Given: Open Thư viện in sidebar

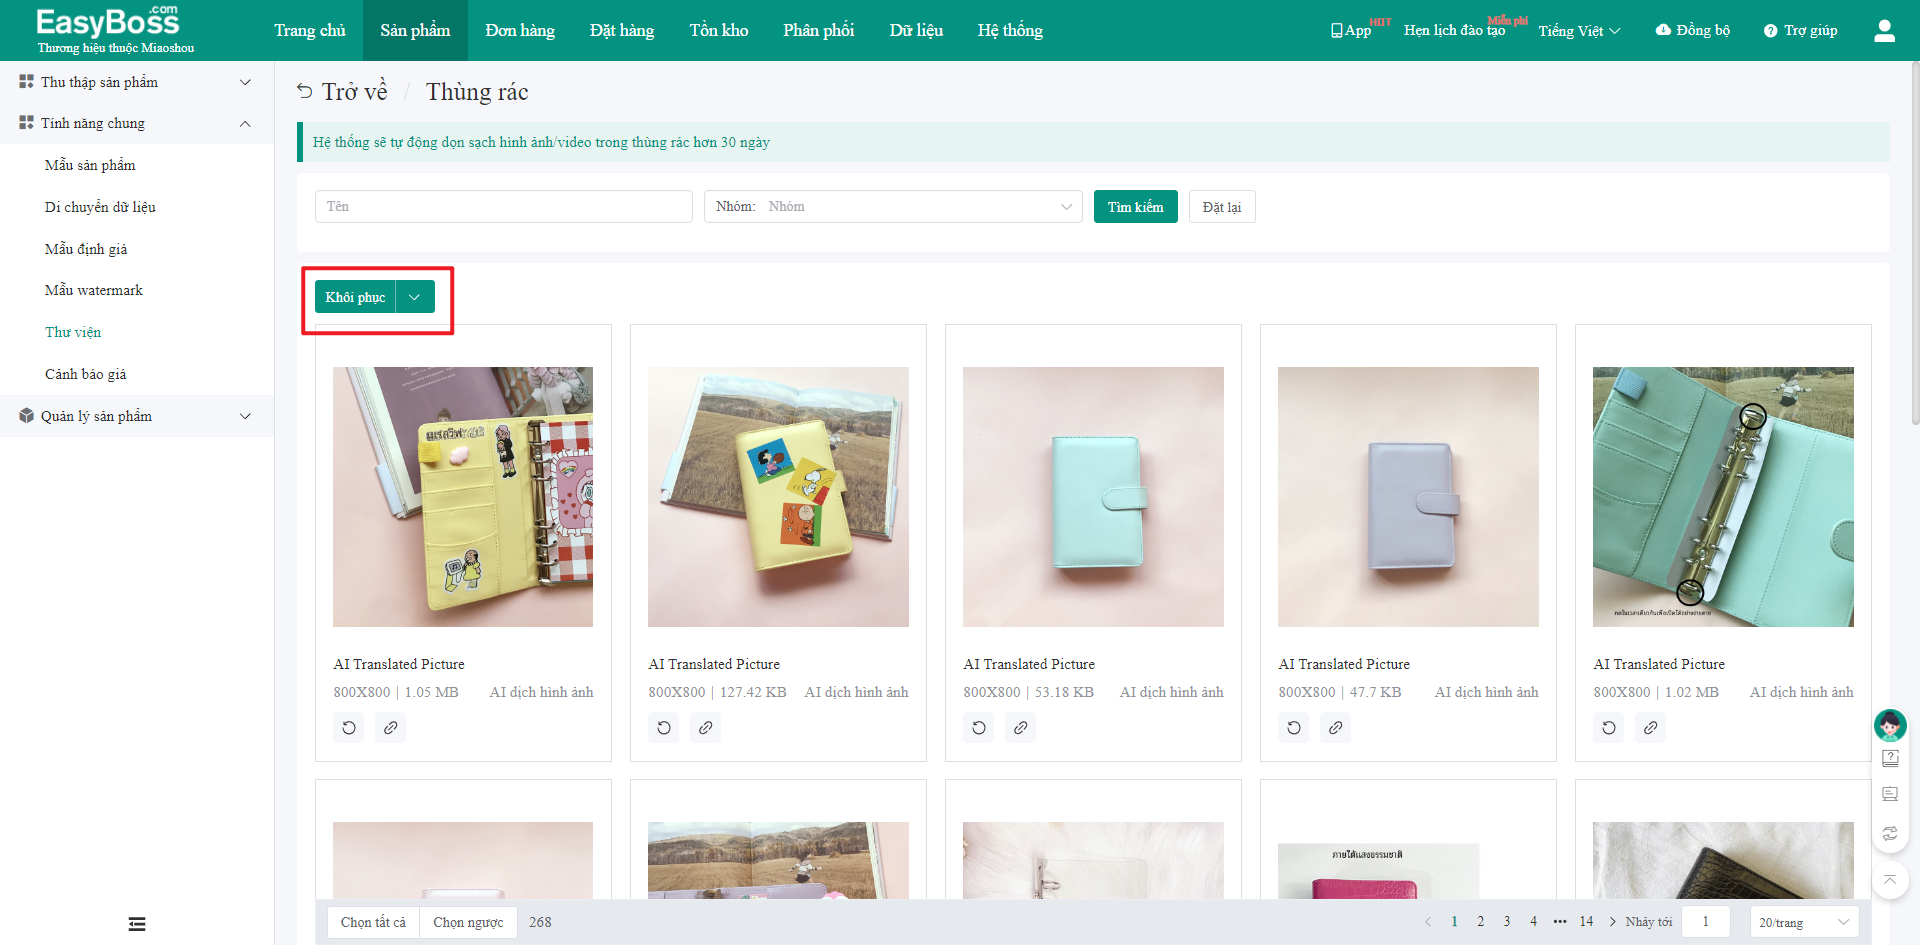Looking at the screenshot, I should 73,332.
